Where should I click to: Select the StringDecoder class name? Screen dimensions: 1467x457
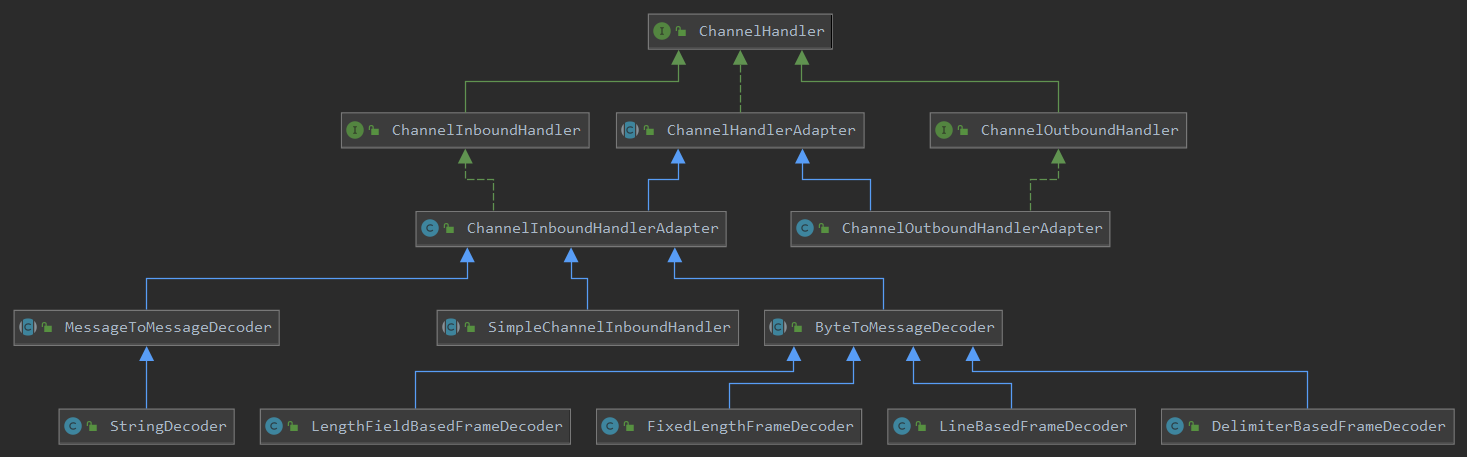[x=168, y=426]
